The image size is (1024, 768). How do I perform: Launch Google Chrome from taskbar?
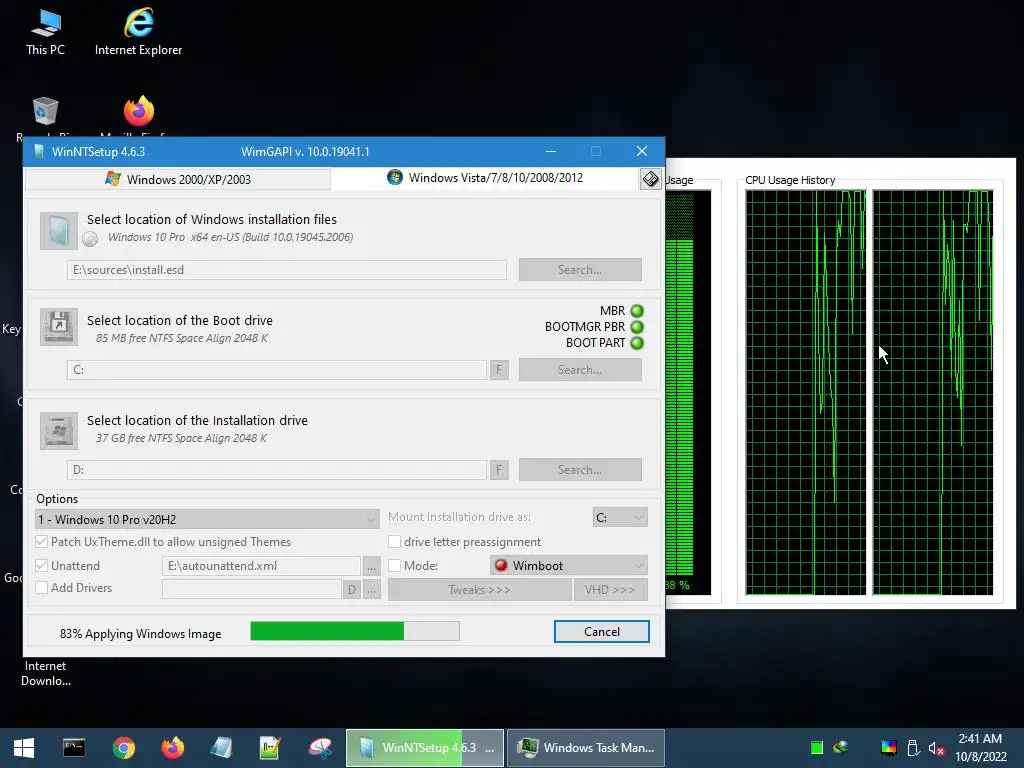[x=123, y=748]
